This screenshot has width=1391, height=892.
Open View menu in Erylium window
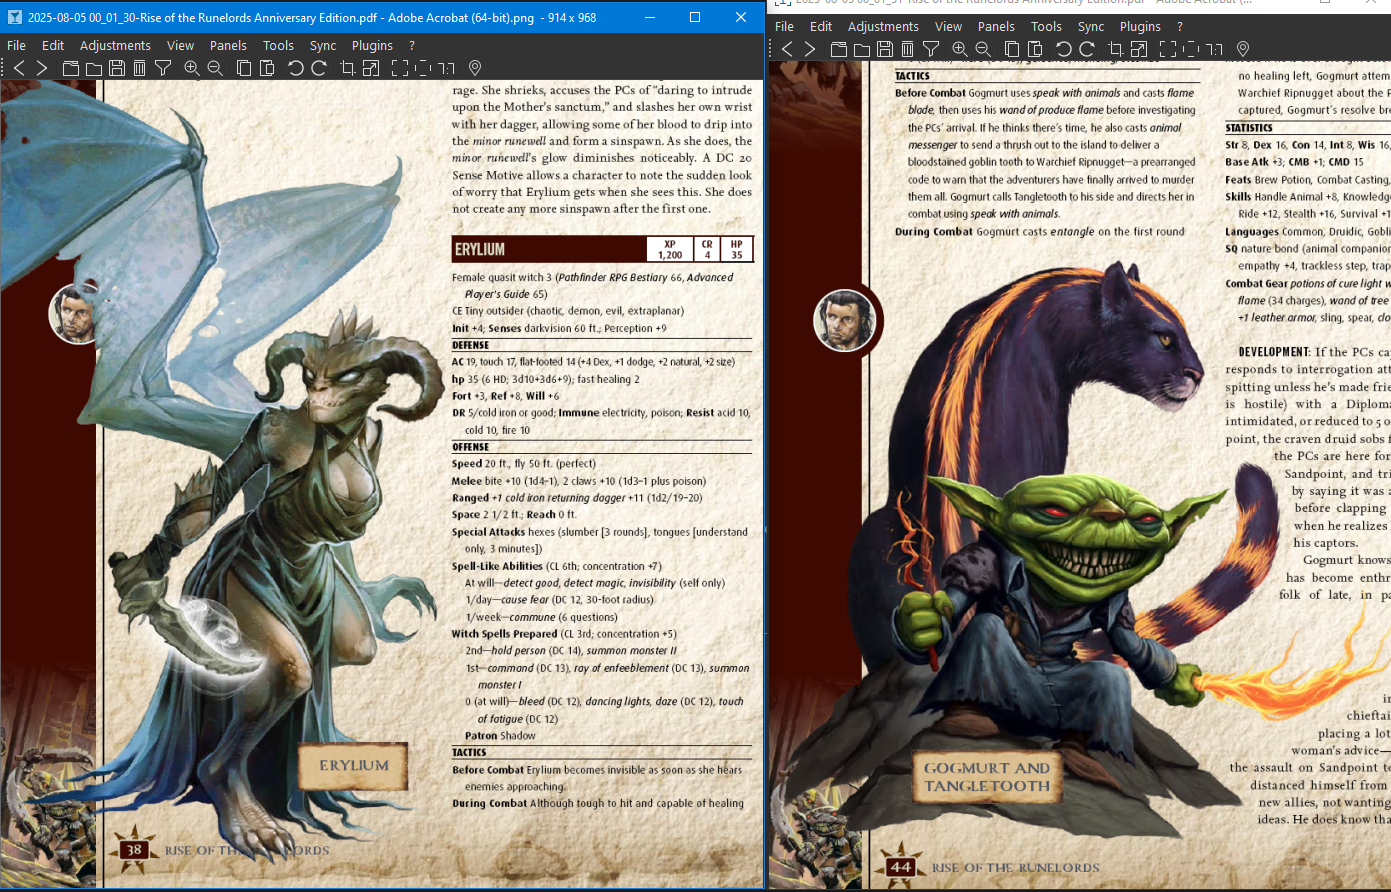pos(180,45)
